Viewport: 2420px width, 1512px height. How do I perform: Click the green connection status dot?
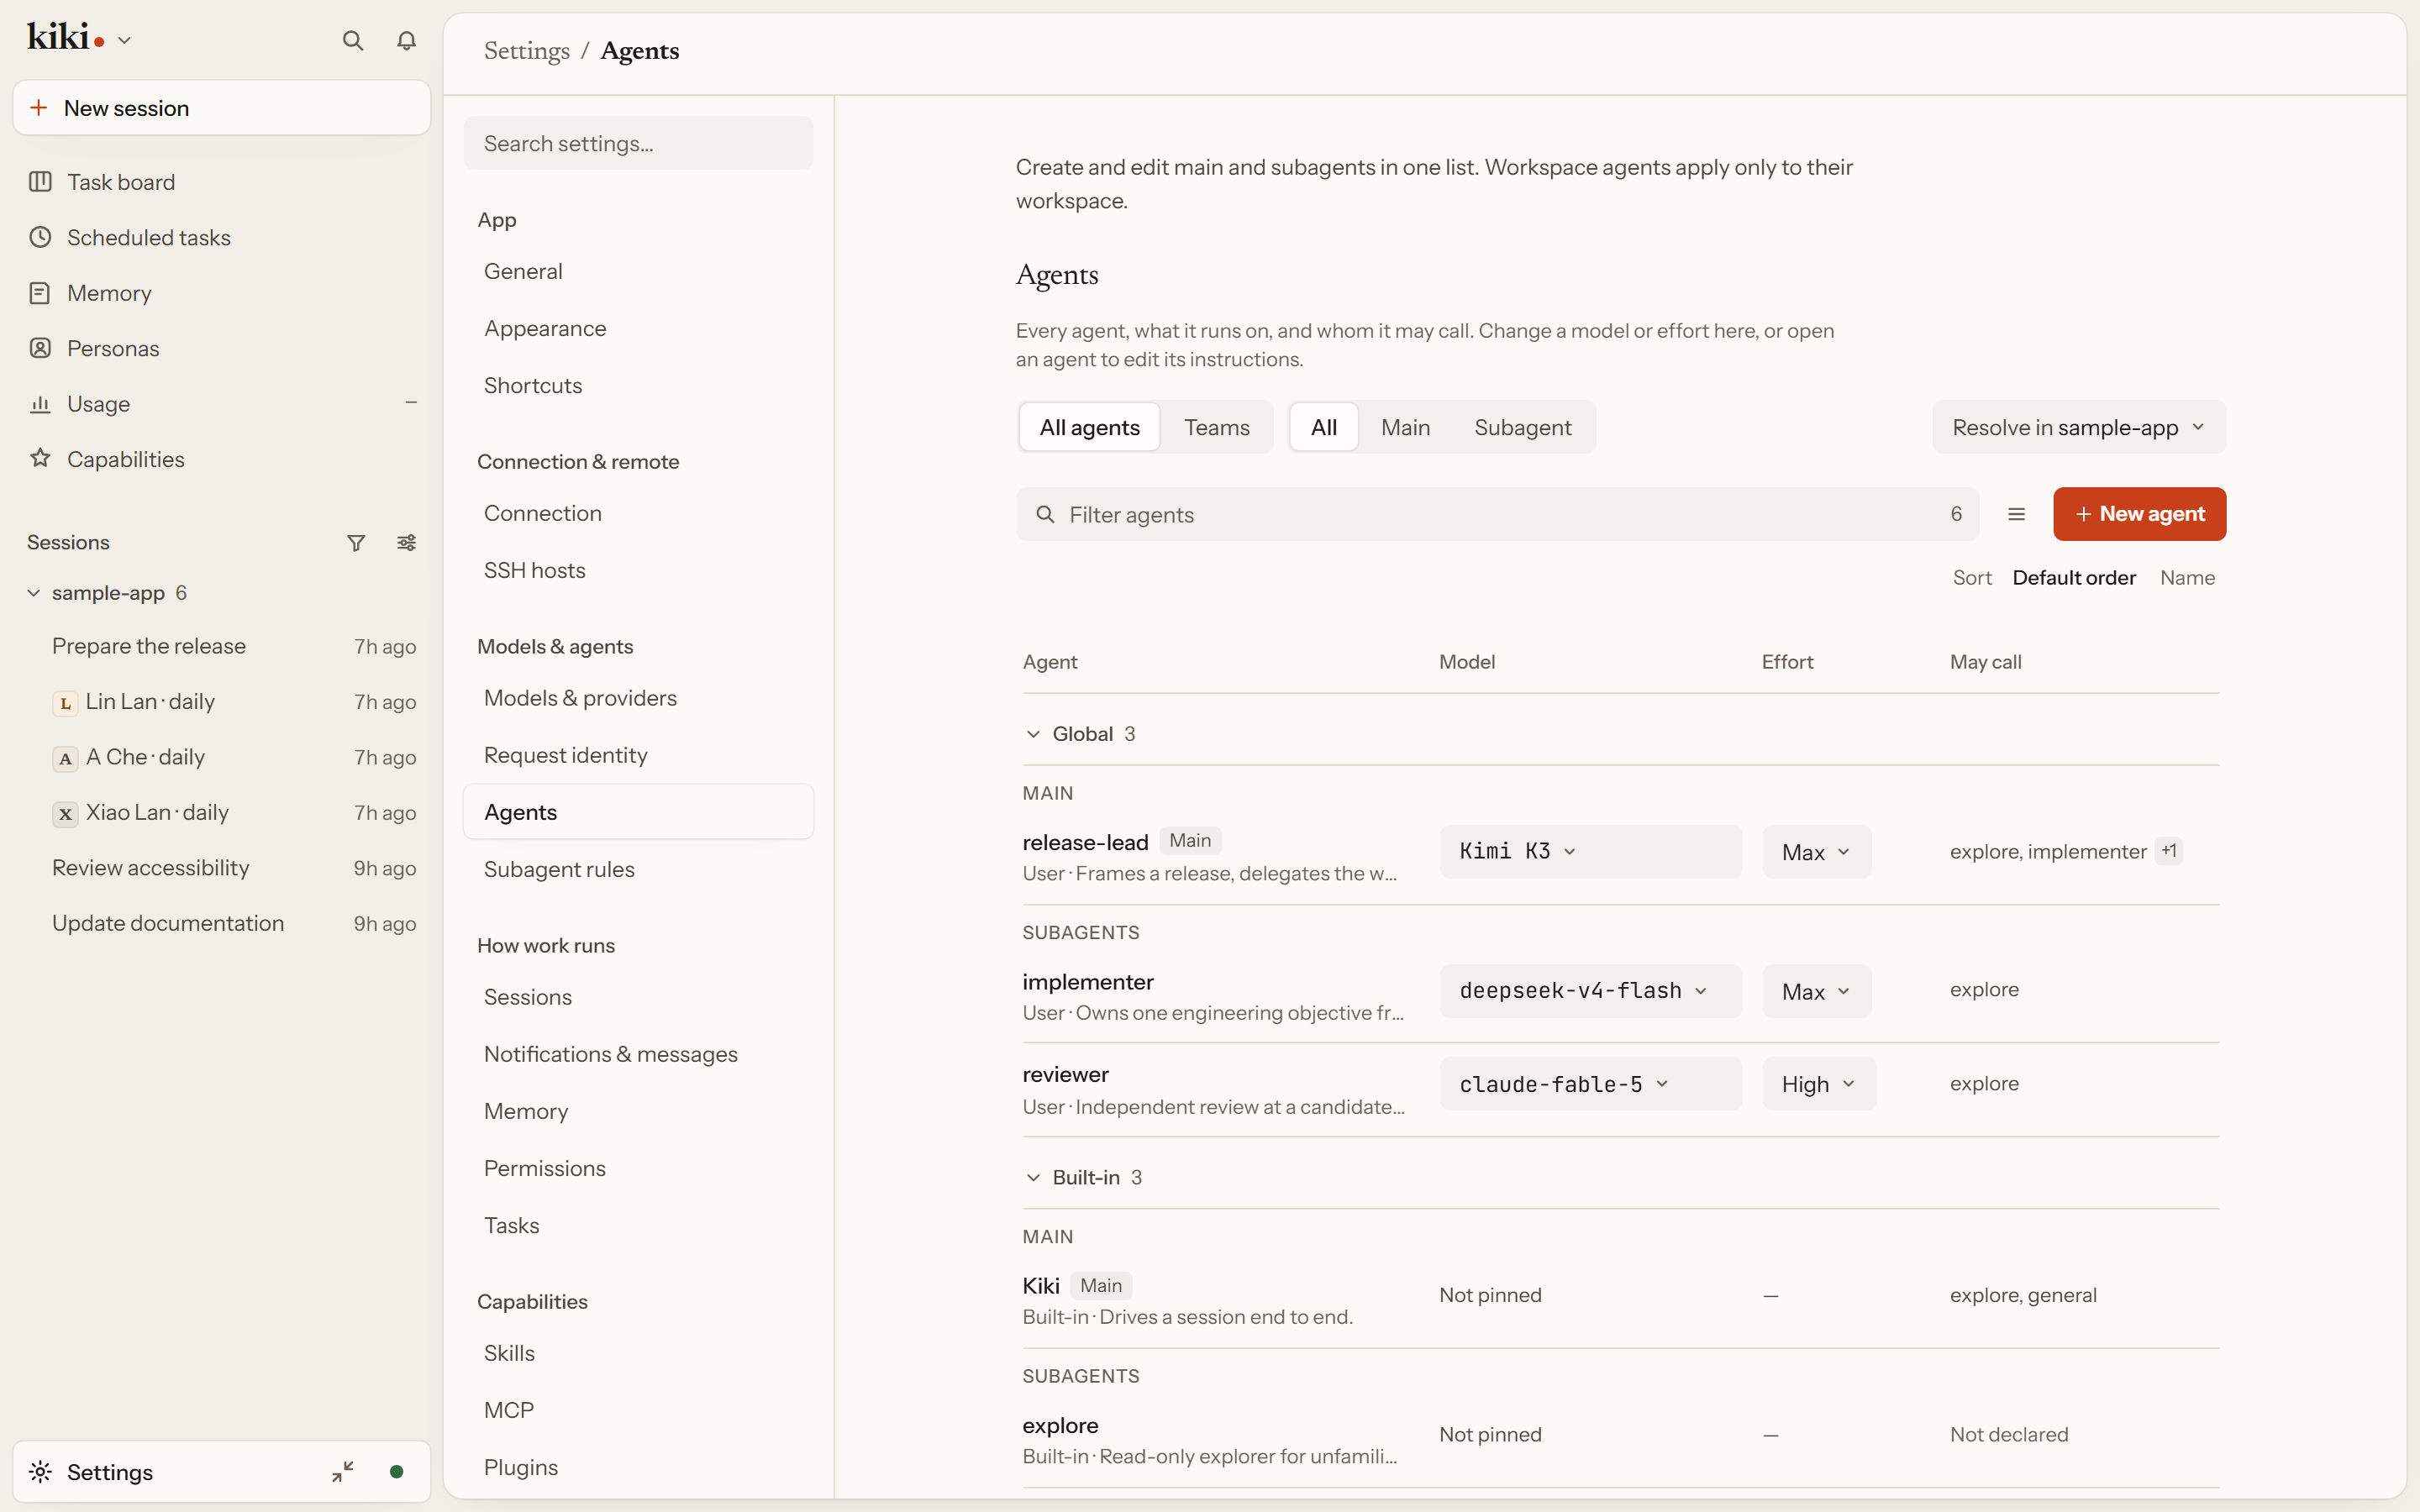pyautogui.click(x=397, y=1471)
